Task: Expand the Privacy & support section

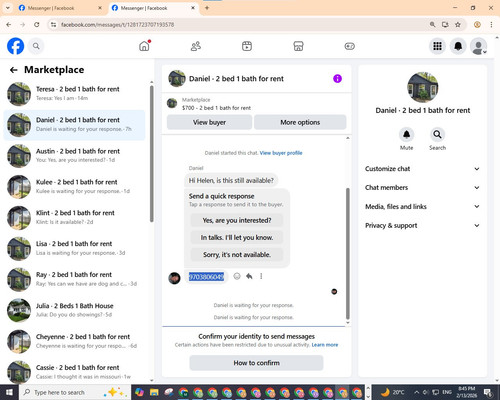Action: (422, 226)
